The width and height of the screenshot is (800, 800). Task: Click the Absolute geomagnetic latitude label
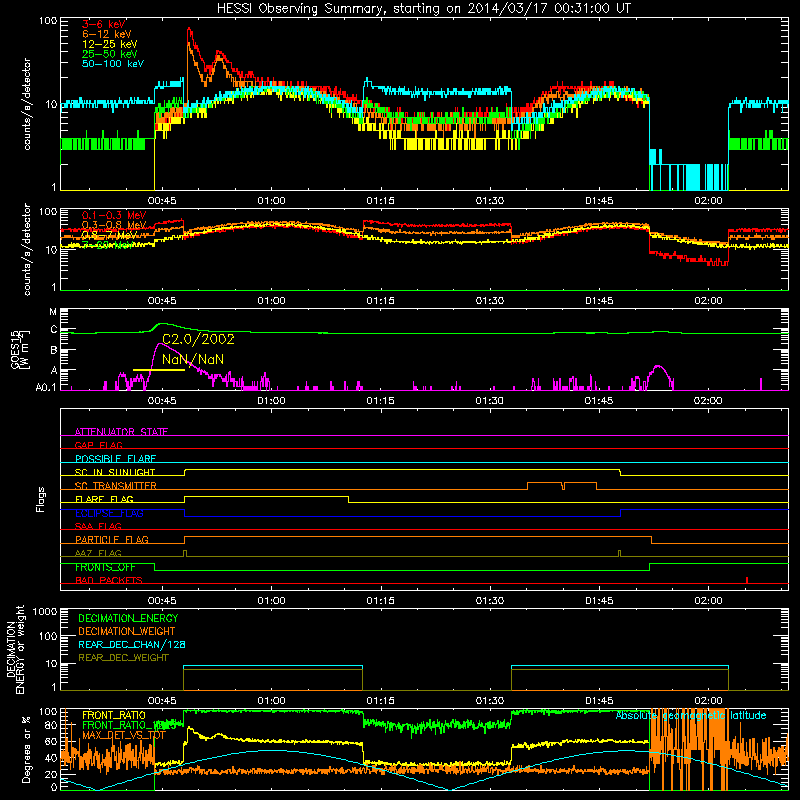pyautogui.click(x=691, y=716)
